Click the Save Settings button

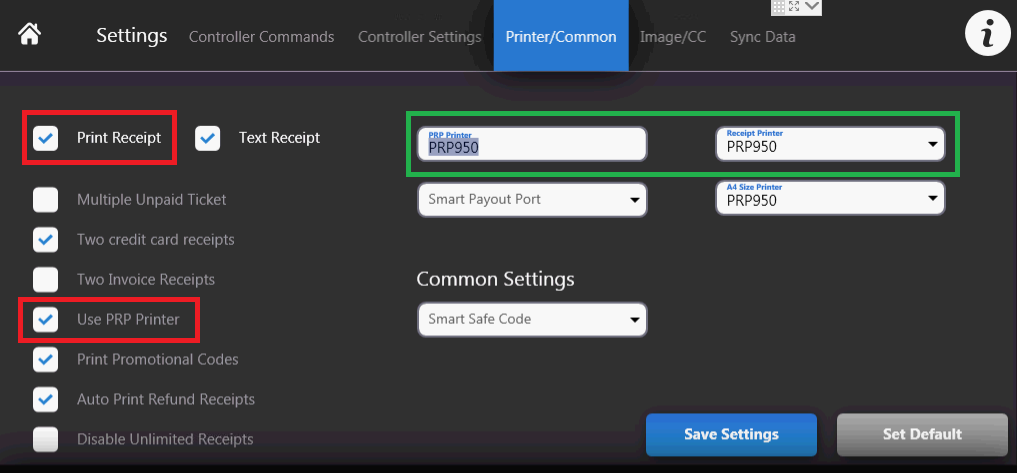click(x=731, y=434)
